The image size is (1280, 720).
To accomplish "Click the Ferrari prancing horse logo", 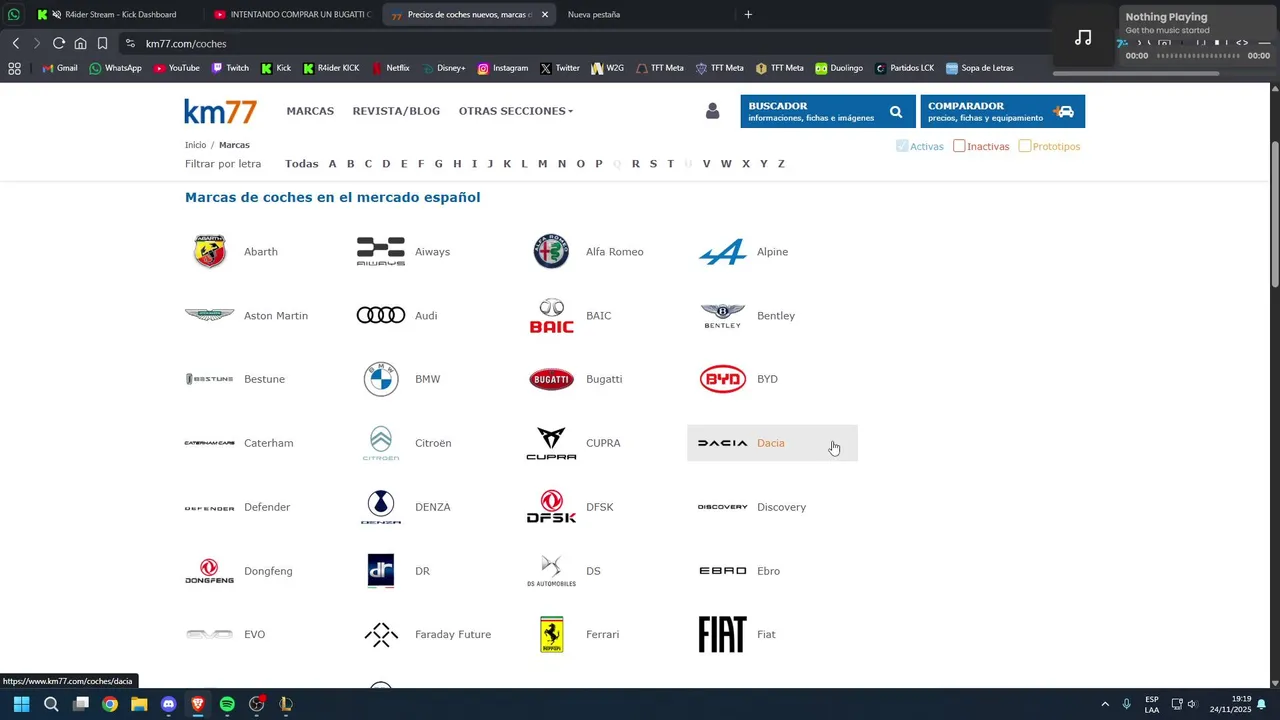I will [x=551, y=634].
